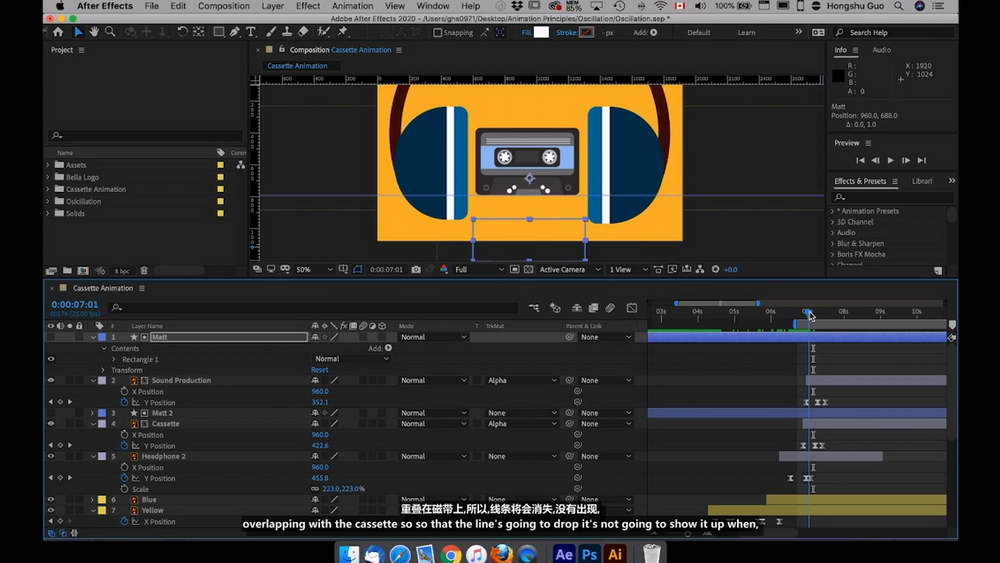Viewport: 1000px width, 563px height.
Task: Switch to the Audio panel tab
Action: pos(881,50)
